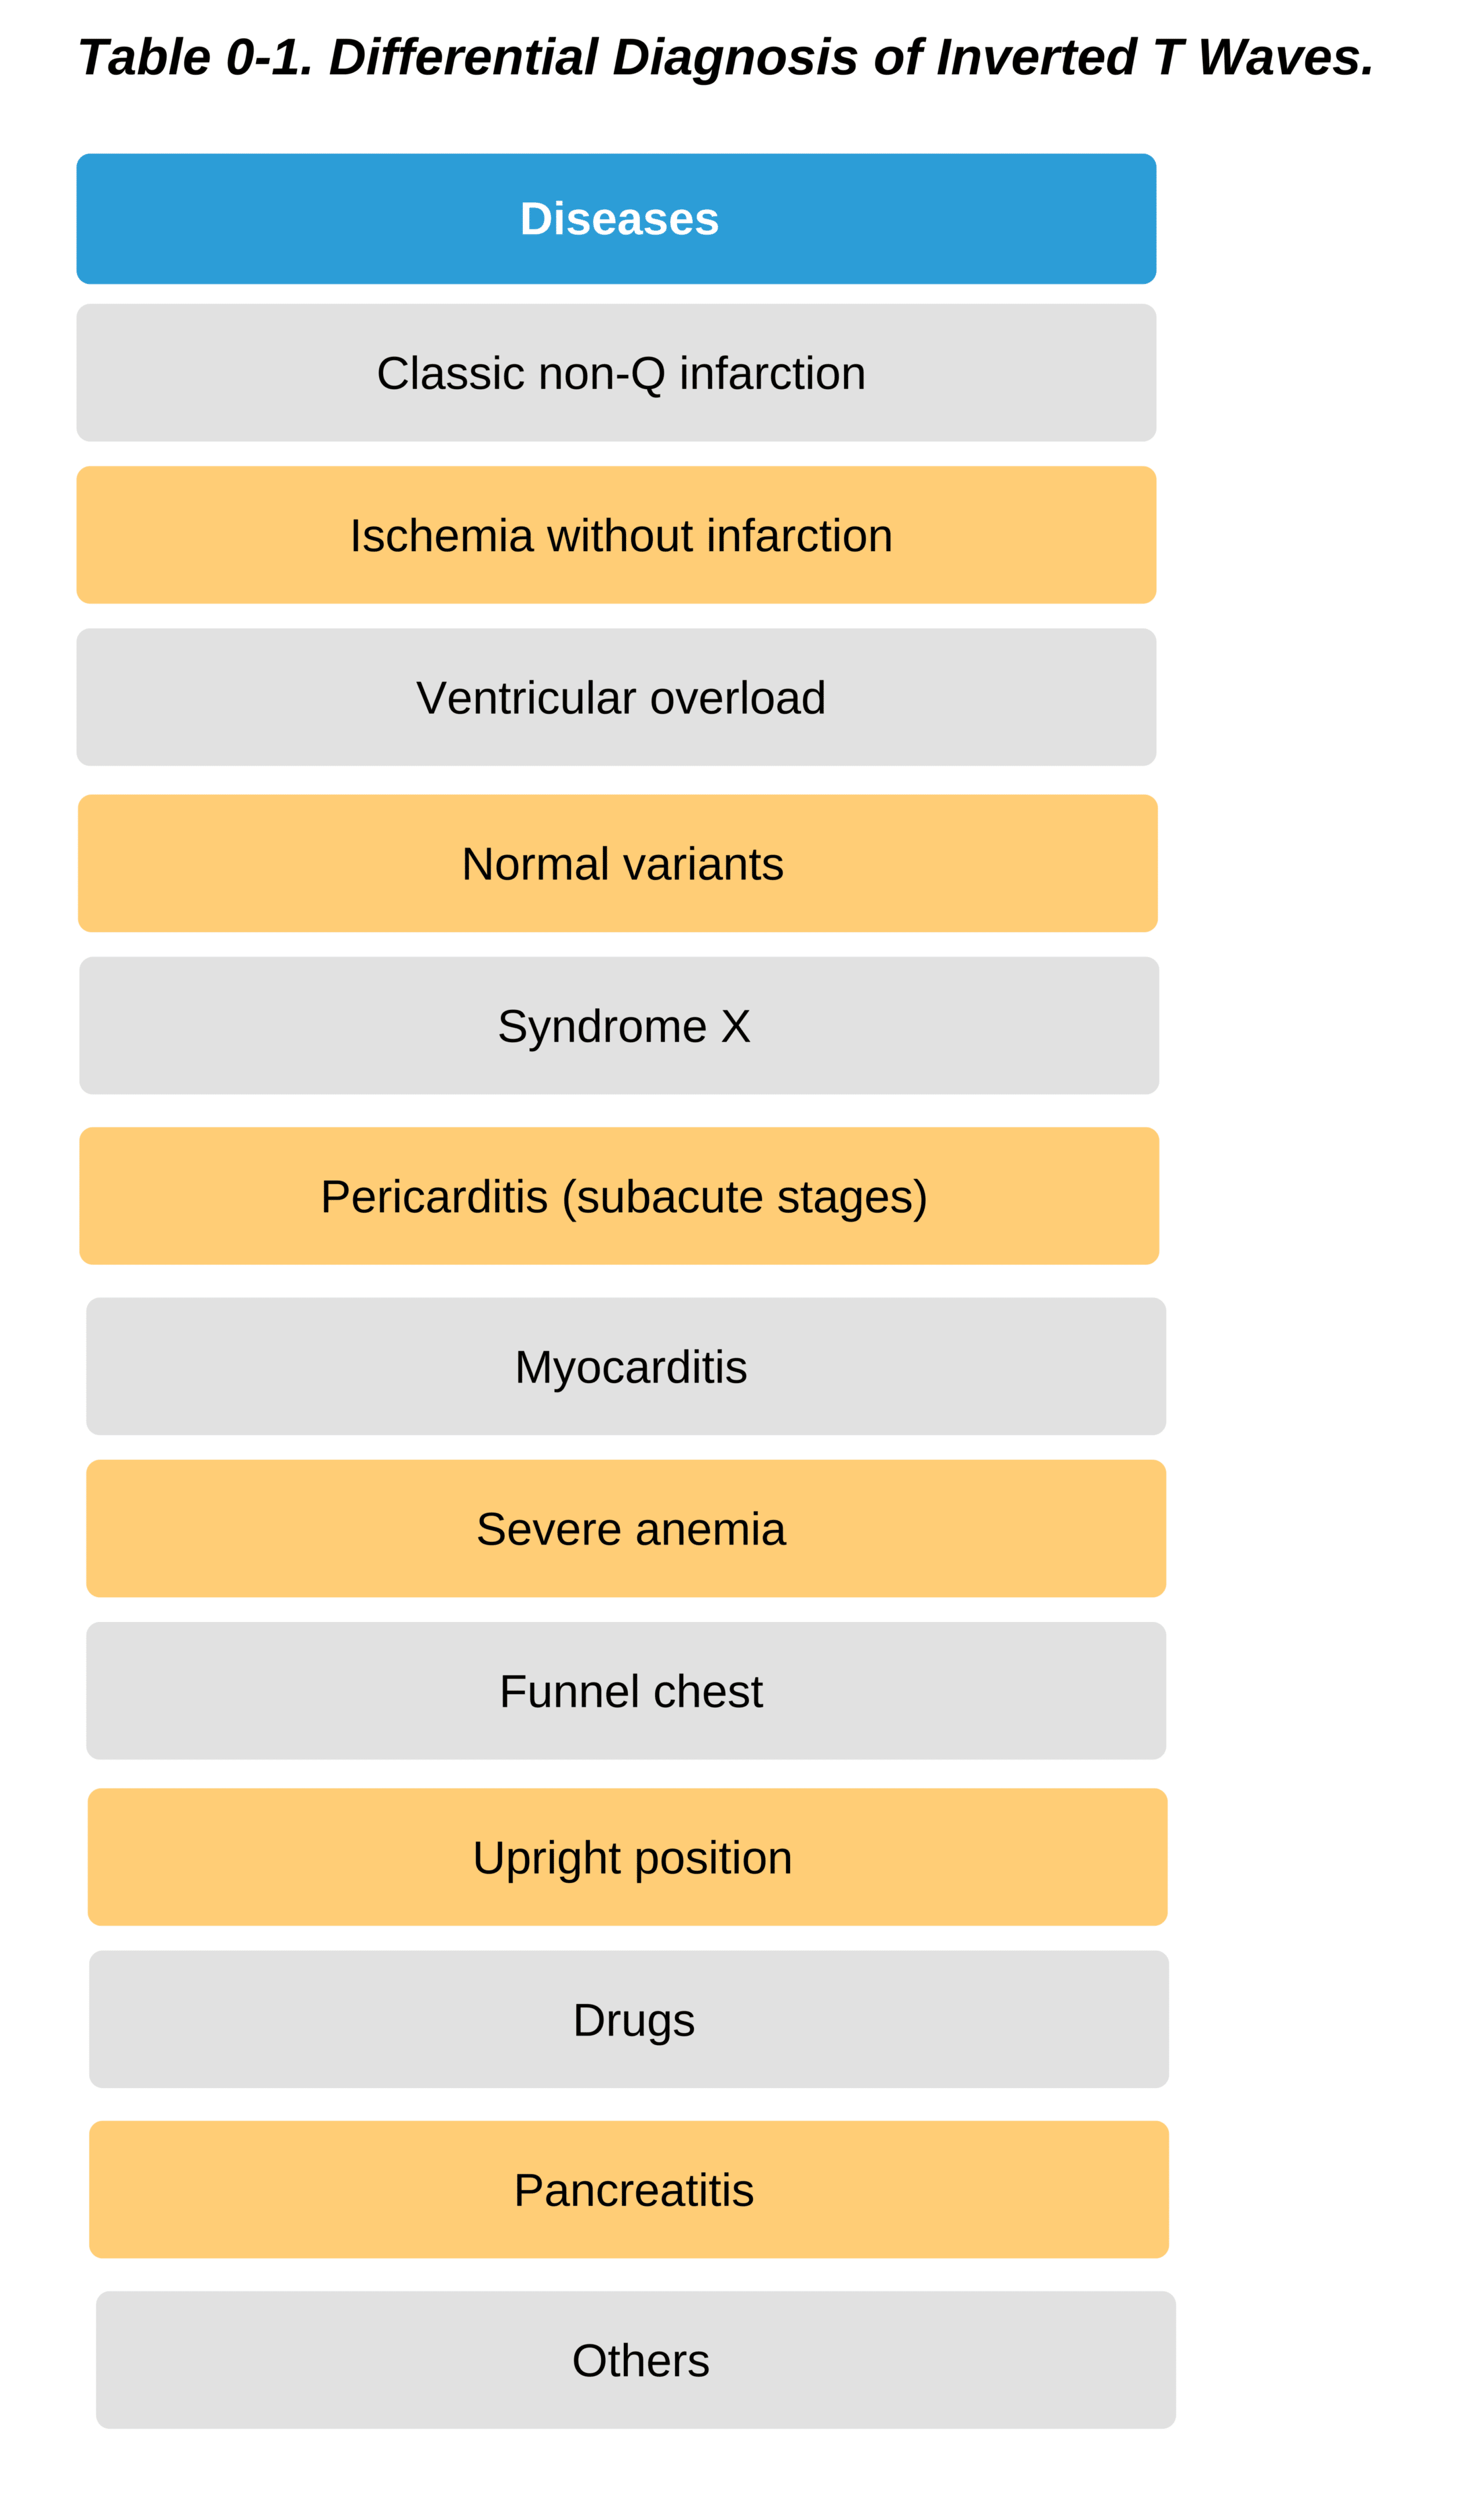Select the Syndrome X entry
Image resolution: width=1484 pixels, height=2498 pixels.
[x=619, y=1026]
